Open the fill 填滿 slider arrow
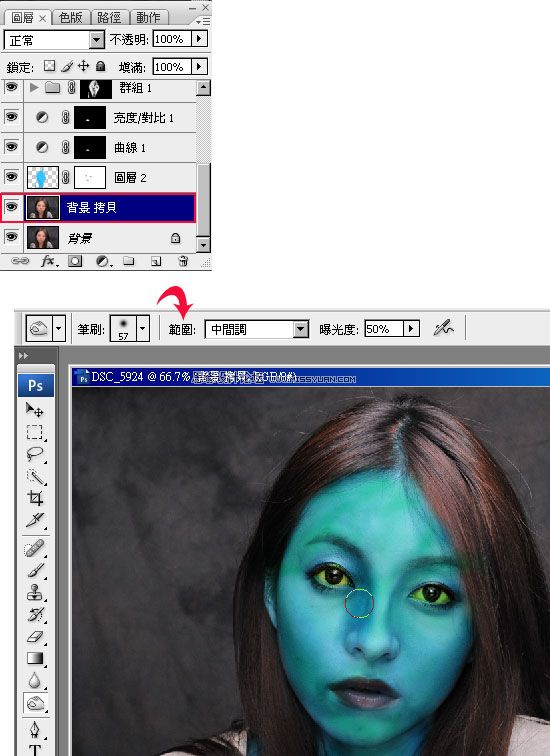The image size is (550, 756). click(x=200, y=66)
